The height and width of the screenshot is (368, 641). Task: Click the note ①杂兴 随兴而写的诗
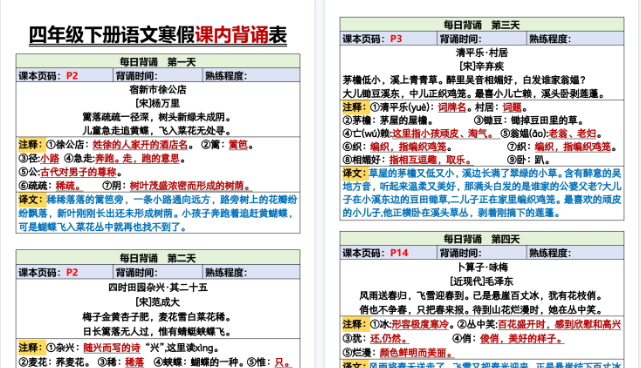pyautogui.click(x=94, y=348)
